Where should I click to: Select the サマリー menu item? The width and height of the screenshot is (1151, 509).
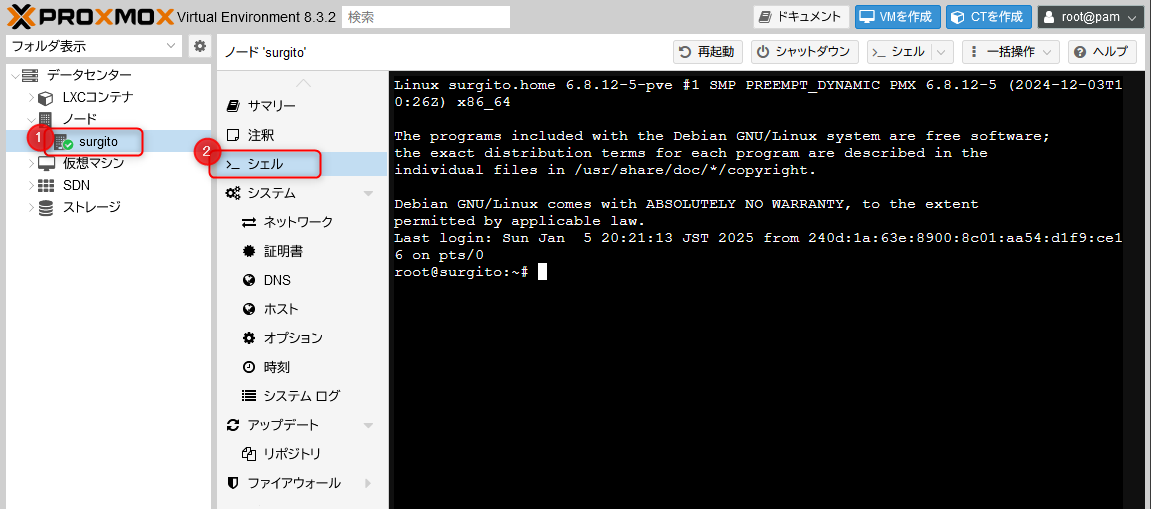point(271,106)
